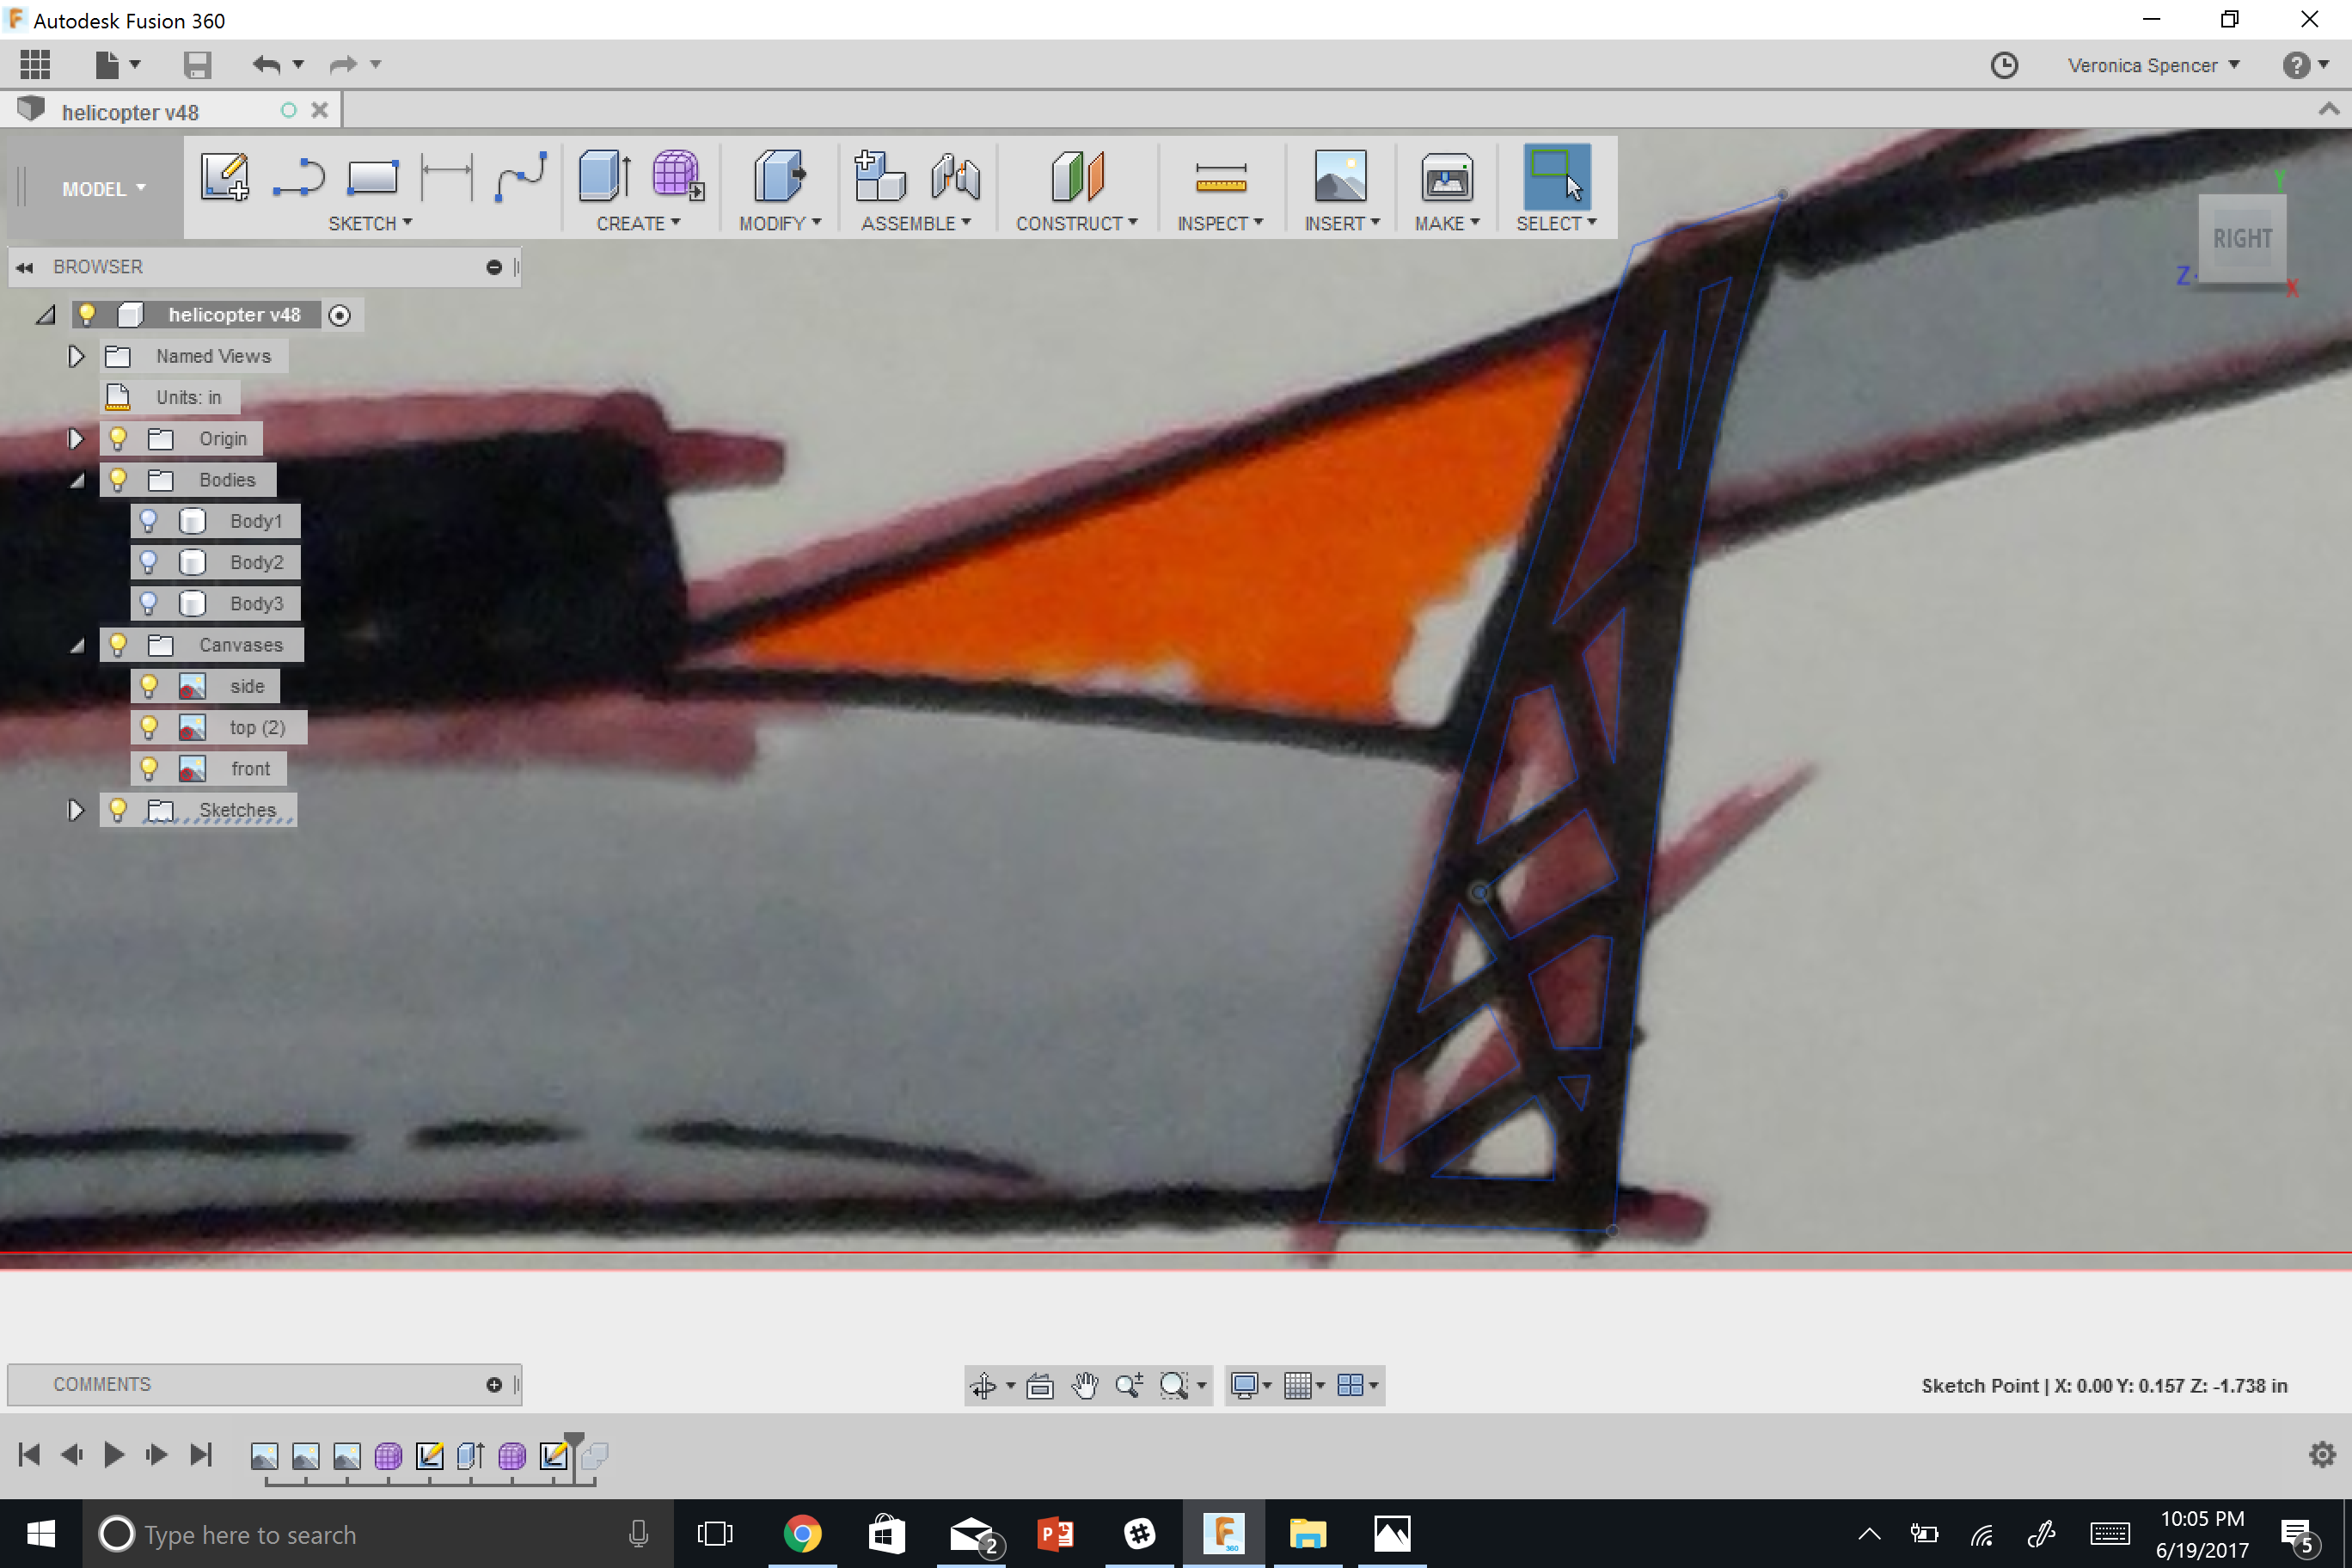2352x1568 pixels.
Task: Open the job status clock icon
Action: coord(2004,65)
